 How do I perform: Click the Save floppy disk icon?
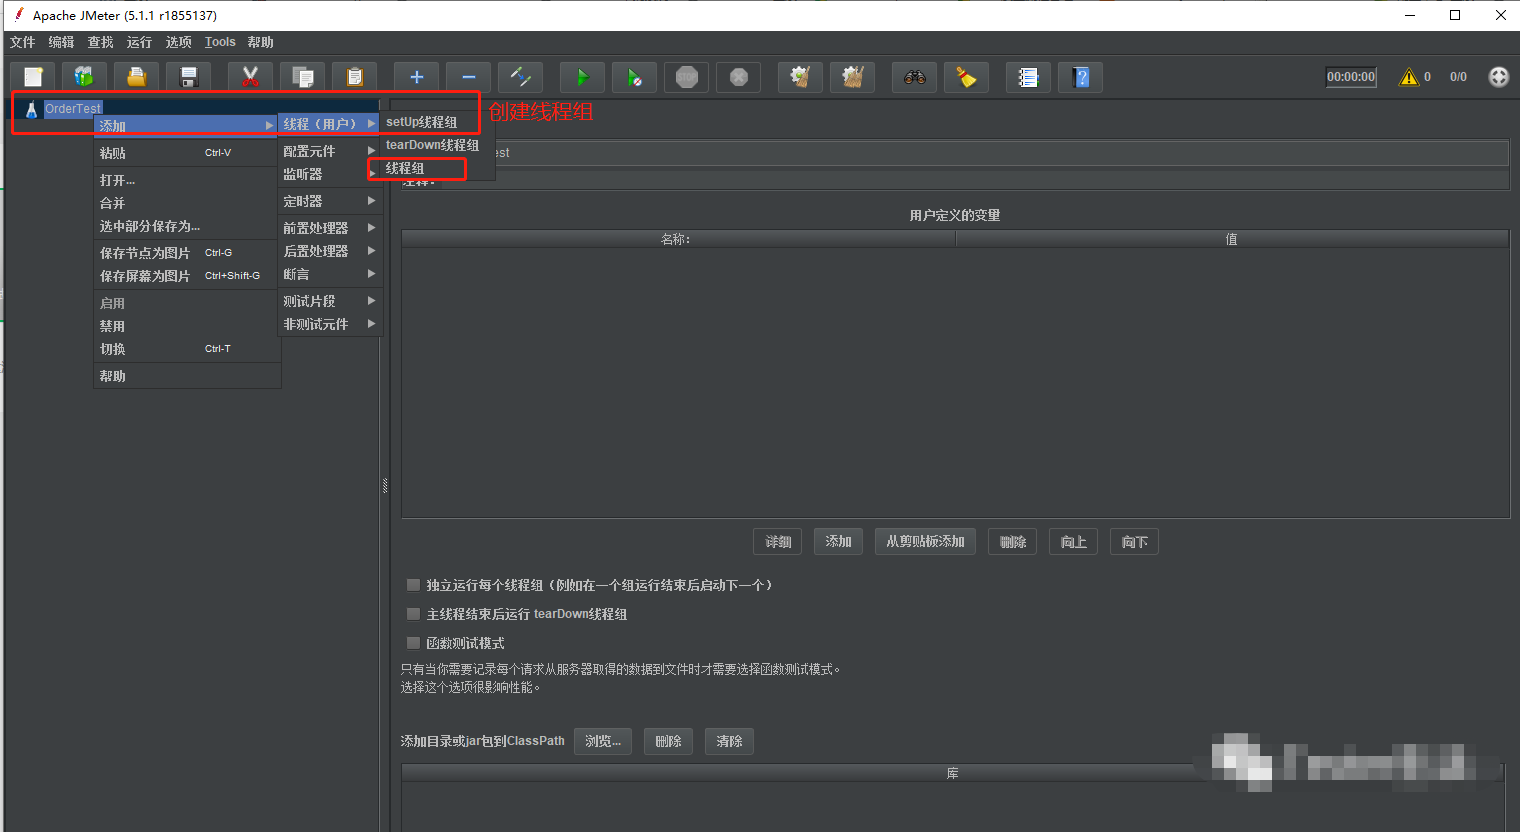(189, 77)
